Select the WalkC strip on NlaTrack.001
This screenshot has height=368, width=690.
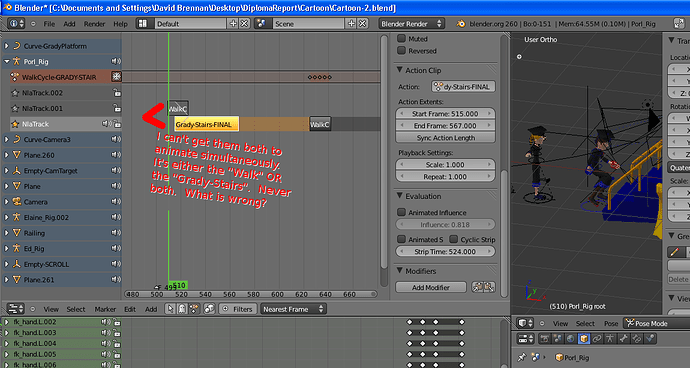click(x=178, y=108)
